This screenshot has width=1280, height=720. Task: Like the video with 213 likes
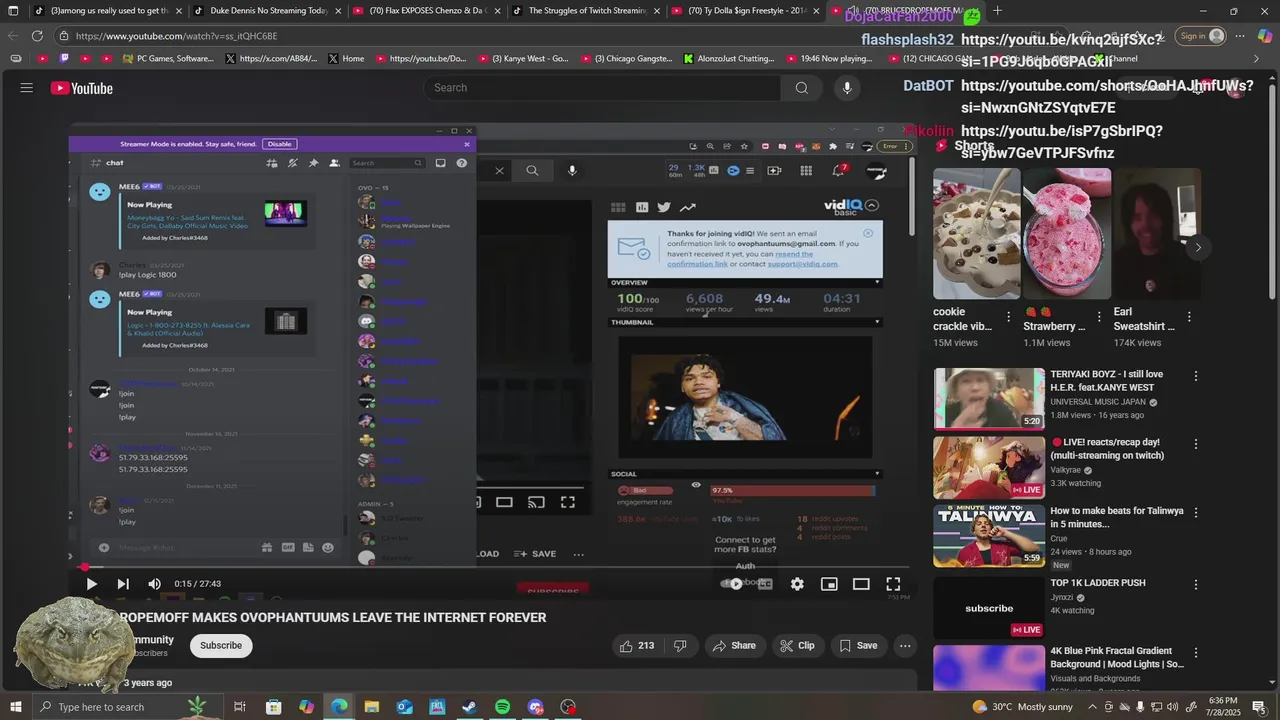point(636,646)
